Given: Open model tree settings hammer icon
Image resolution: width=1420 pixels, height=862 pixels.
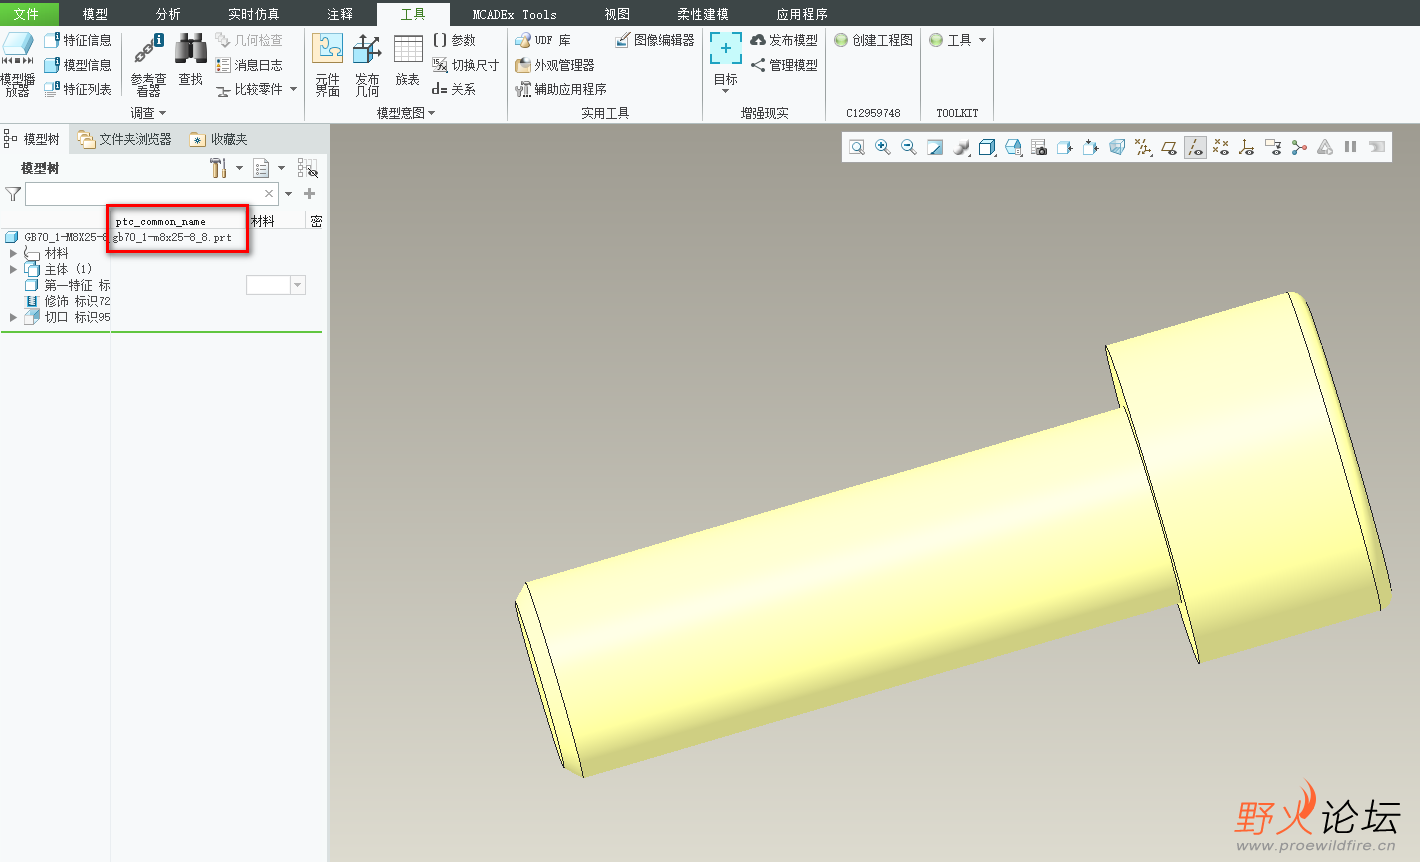Looking at the screenshot, I should (x=217, y=168).
